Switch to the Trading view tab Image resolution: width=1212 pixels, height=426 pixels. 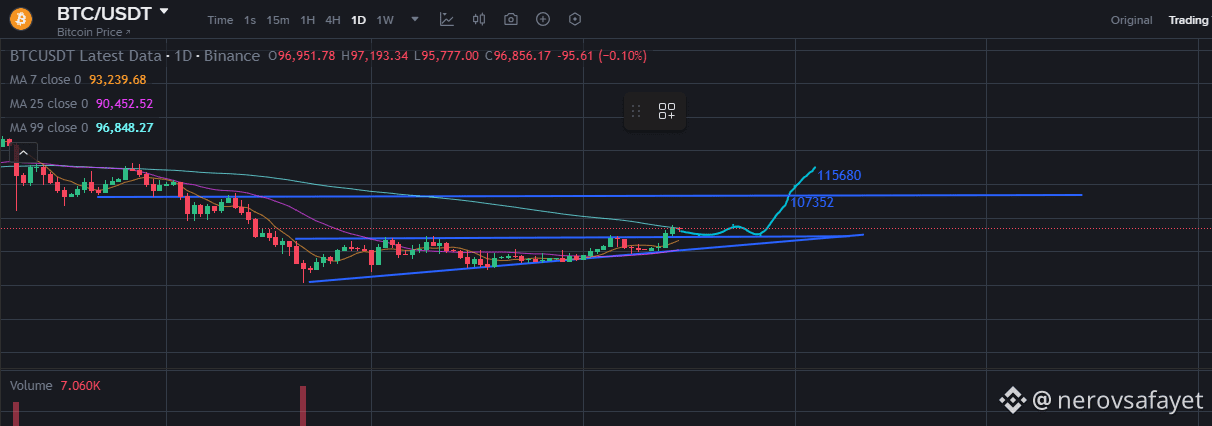coord(1189,20)
